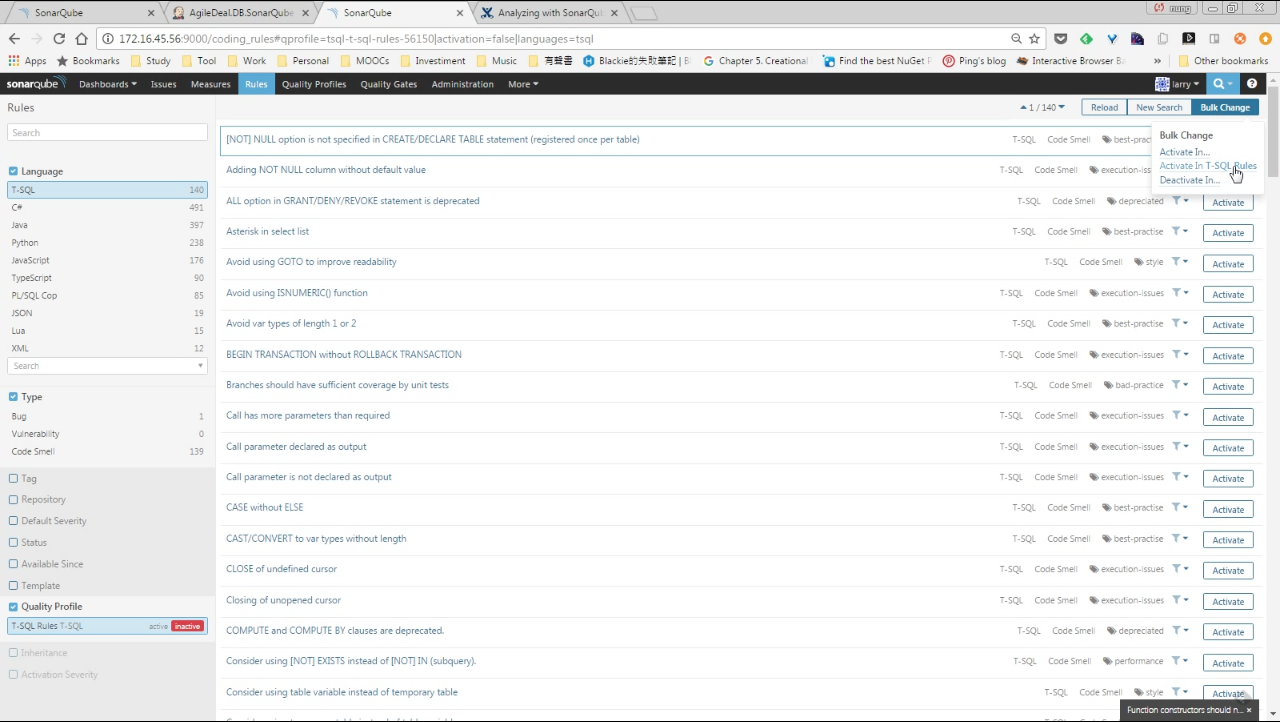Enable the Default Severity facet checkbox
This screenshot has height=722, width=1280.
pyautogui.click(x=13, y=521)
